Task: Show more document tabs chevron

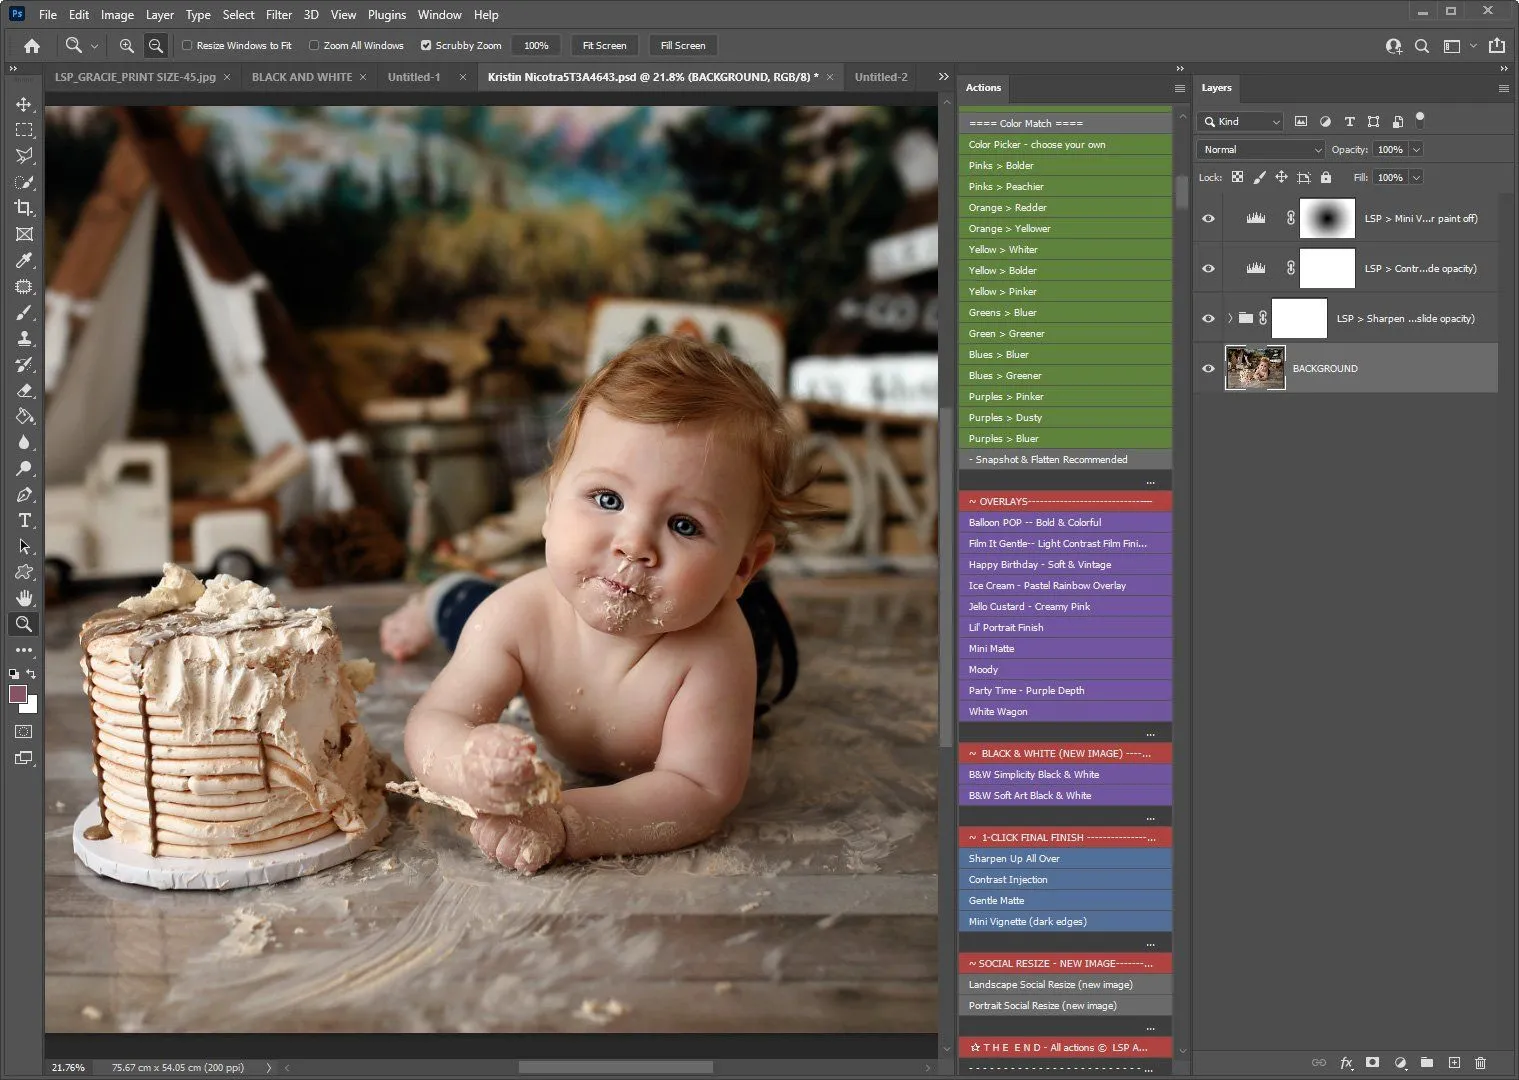Action: [x=943, y=77]
